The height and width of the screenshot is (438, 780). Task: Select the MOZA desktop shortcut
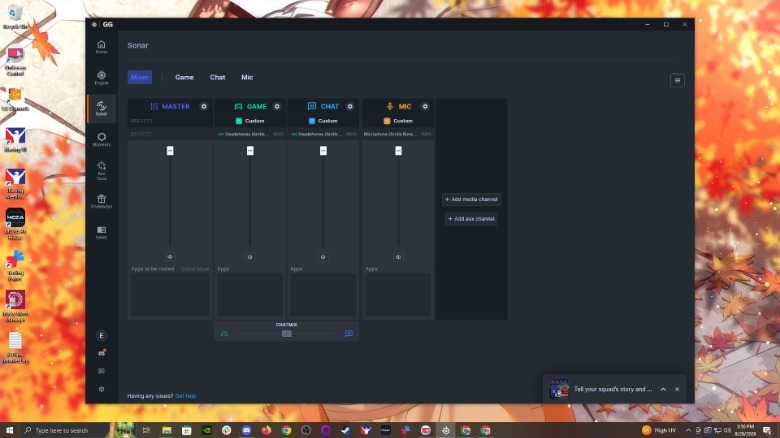15,224
